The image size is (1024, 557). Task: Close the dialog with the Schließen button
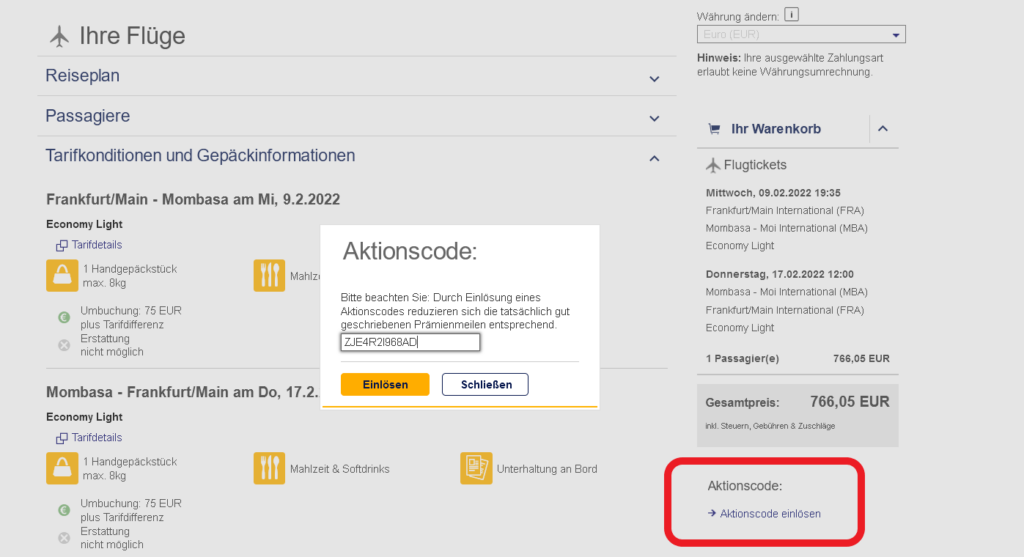click(x=485, y=384)
